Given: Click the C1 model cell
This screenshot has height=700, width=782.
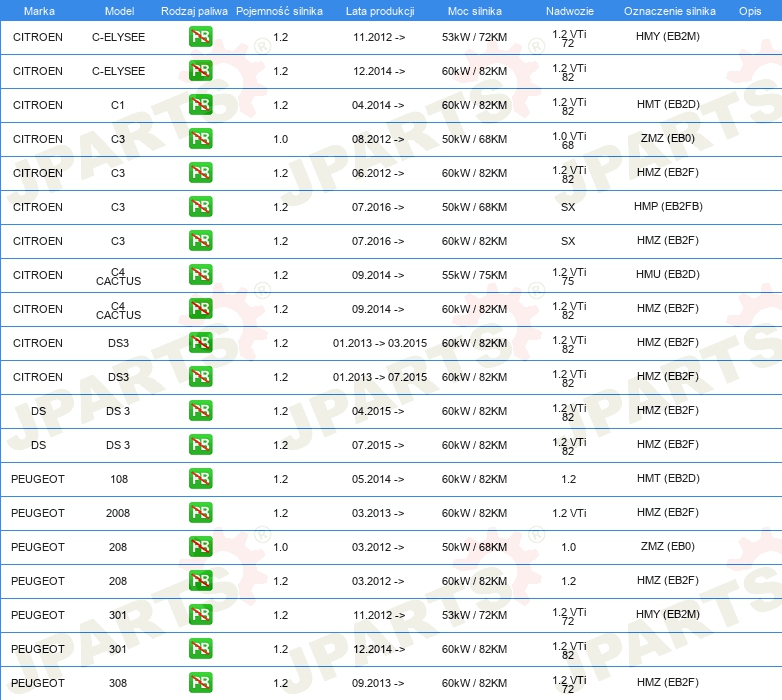Looking at the screenshot, I should pyautogui.click(x=118, y=105).
